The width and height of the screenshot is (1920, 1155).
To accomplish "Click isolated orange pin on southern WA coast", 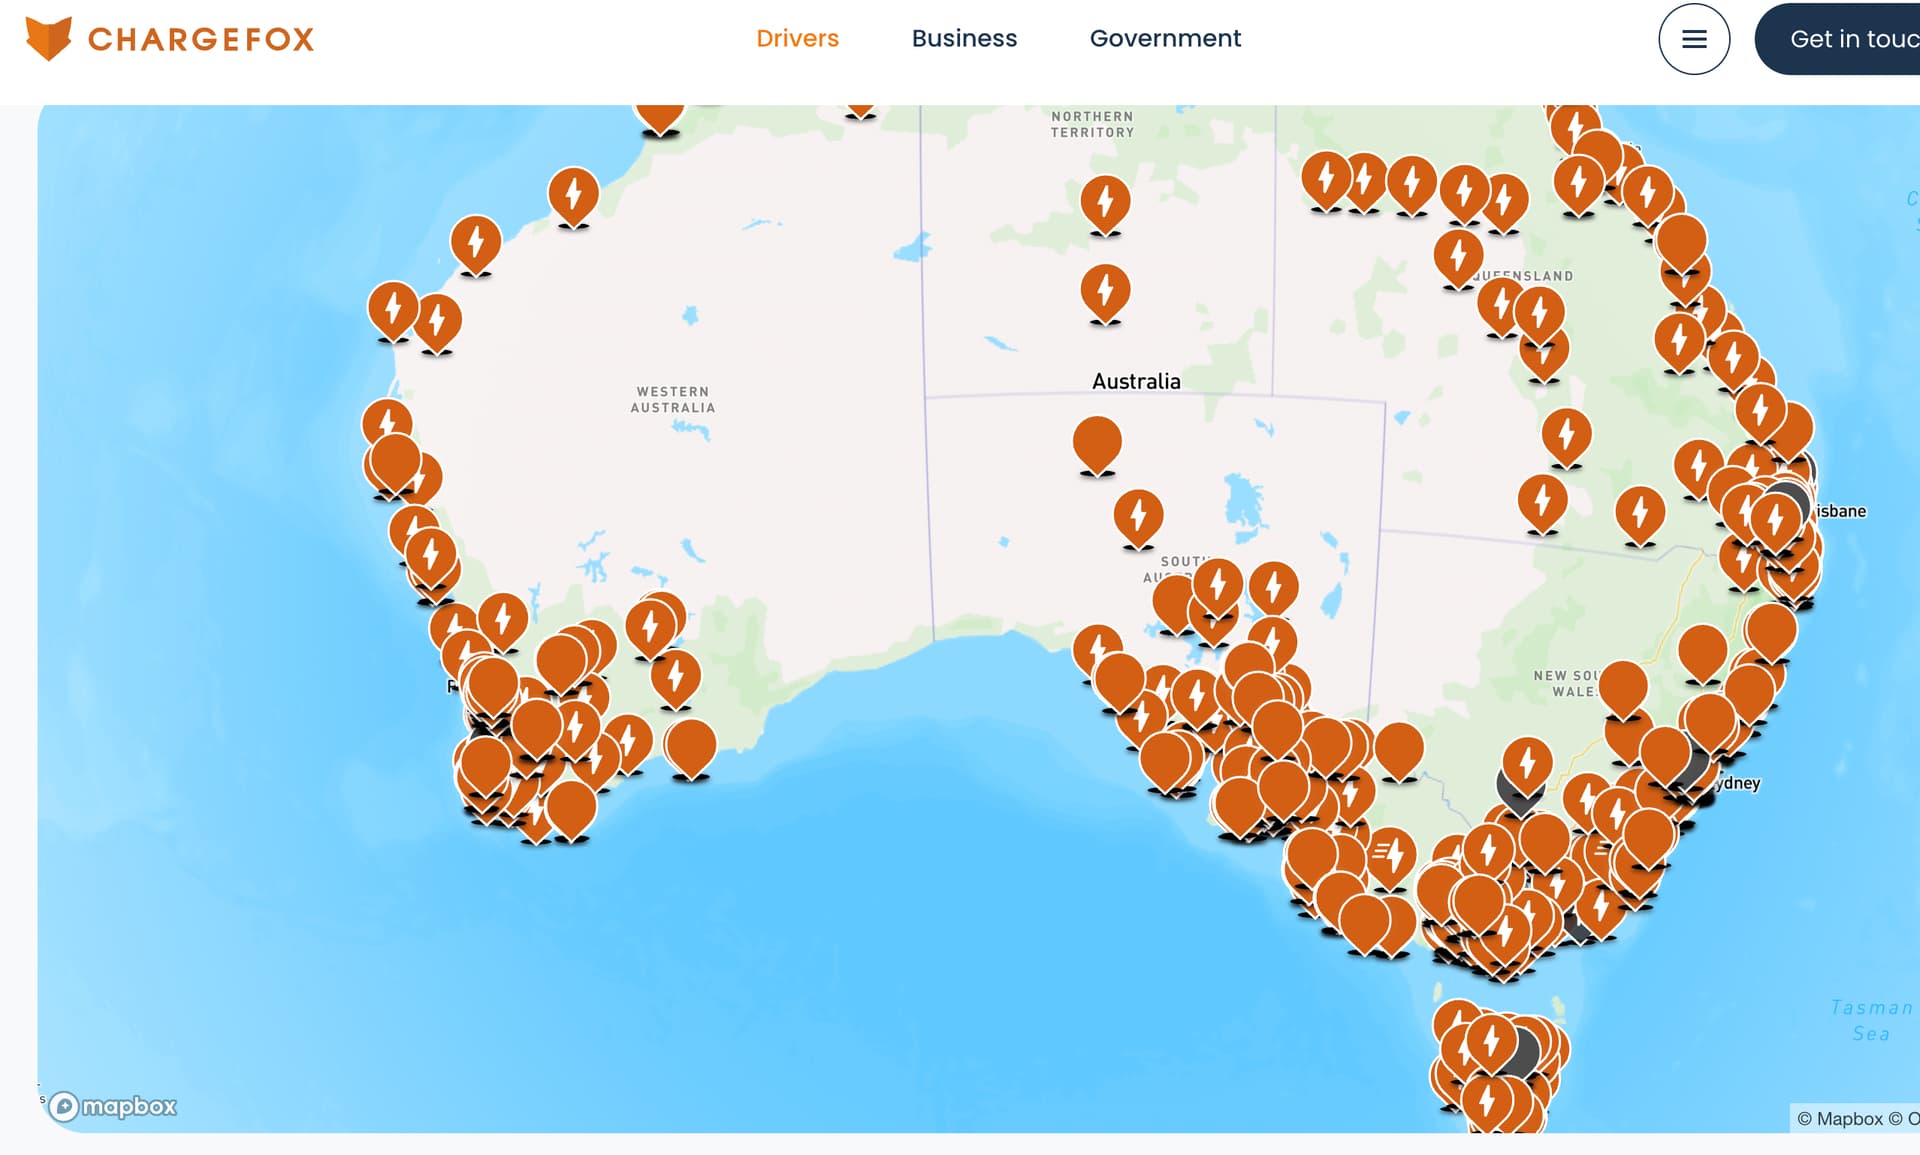I will (690, 745).
